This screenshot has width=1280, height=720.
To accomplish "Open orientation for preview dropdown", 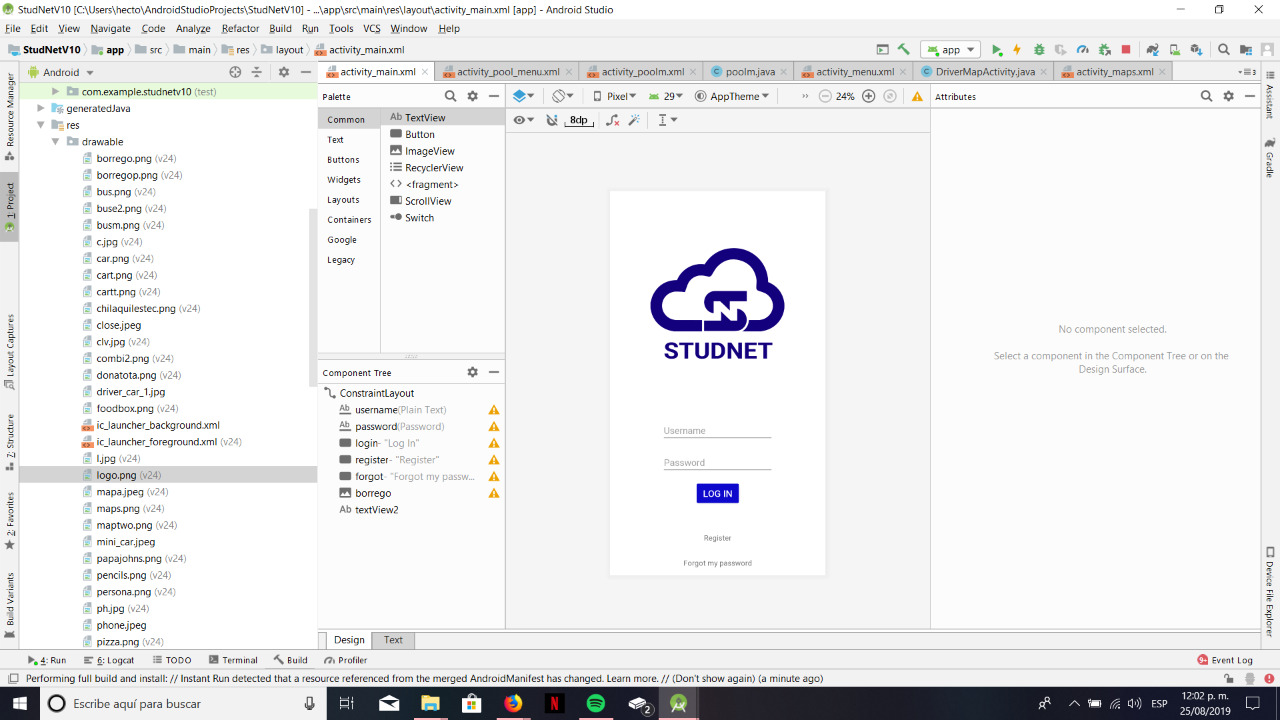I will tap(564, 96).
